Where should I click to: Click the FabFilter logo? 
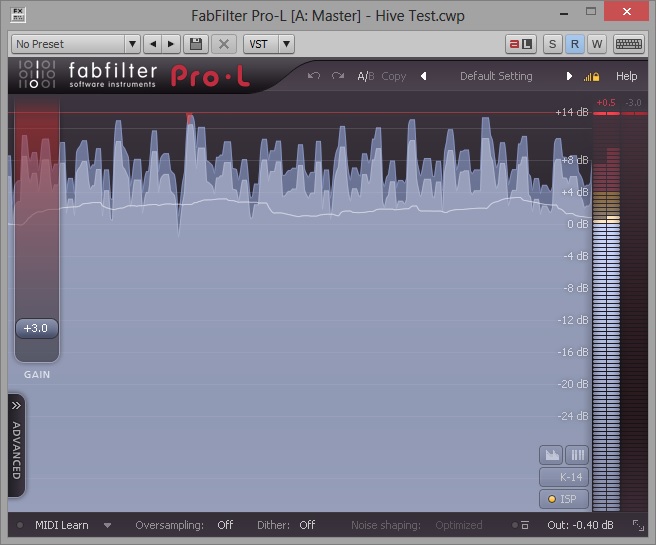click(x=88, y=75)
